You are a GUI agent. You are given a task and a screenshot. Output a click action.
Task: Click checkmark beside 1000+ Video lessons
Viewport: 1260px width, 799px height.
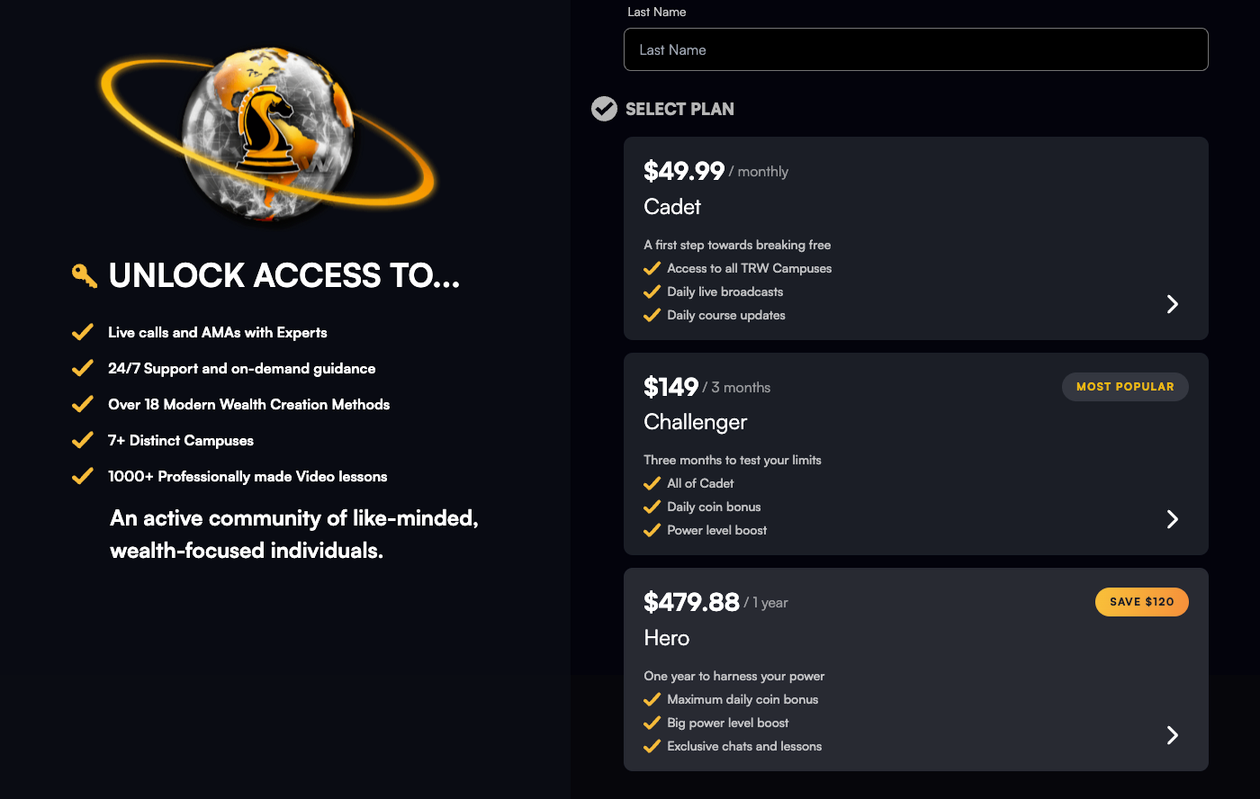point(82,476)
